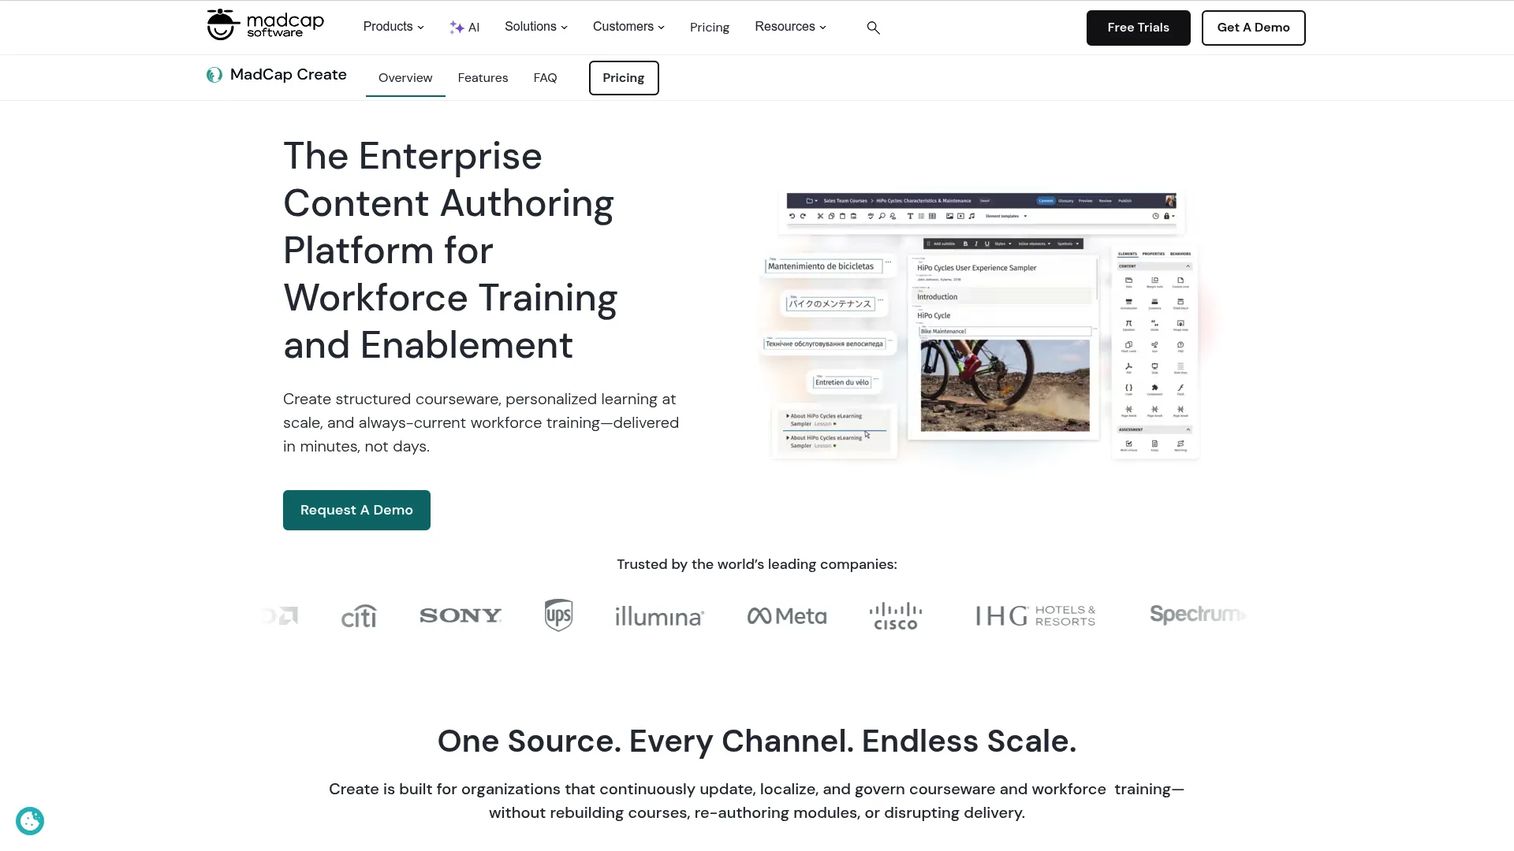Click the "Entretien du vélo" label
Viewport: 1514px width, 851px height.
click(842, 382)
